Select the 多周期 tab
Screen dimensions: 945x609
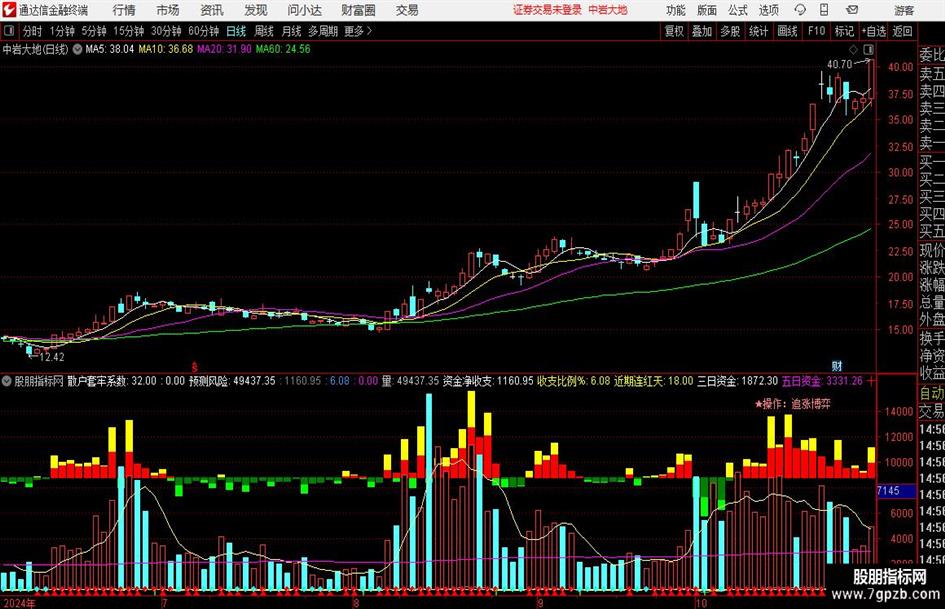[323, 31]
